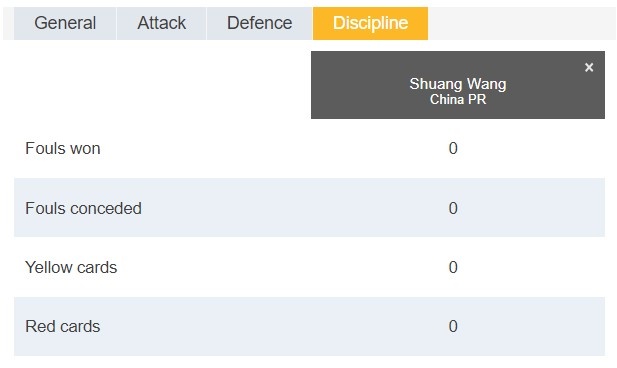Remove Shuang Wang with the X icon
This screenshot has height=368, width=617.
click(589, 67)
